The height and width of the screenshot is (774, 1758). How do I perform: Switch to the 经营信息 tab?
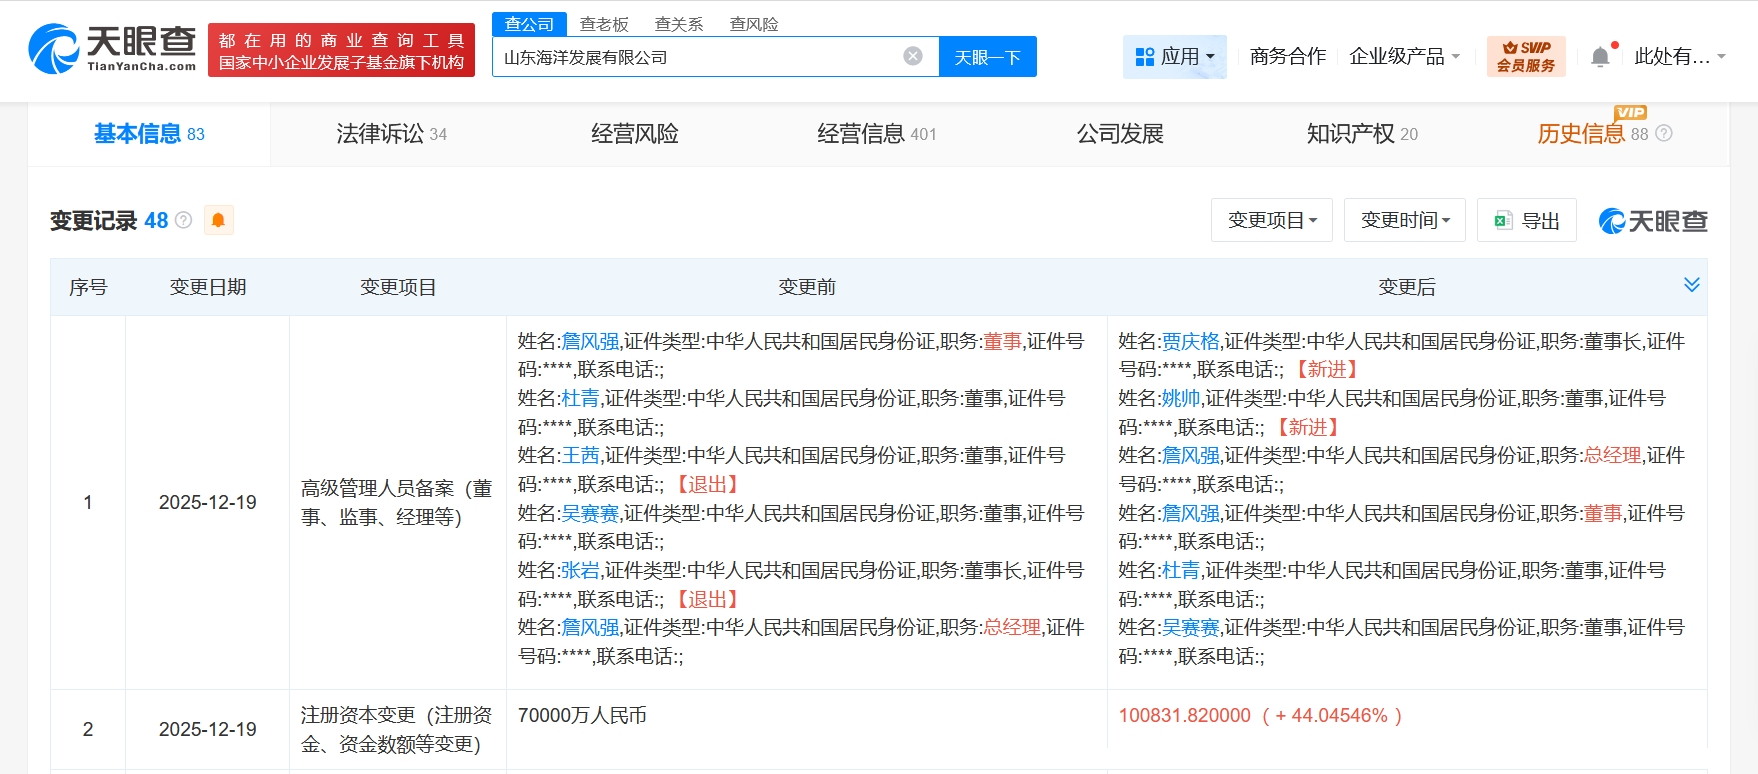pyautogui.click(x=876, y=134)
